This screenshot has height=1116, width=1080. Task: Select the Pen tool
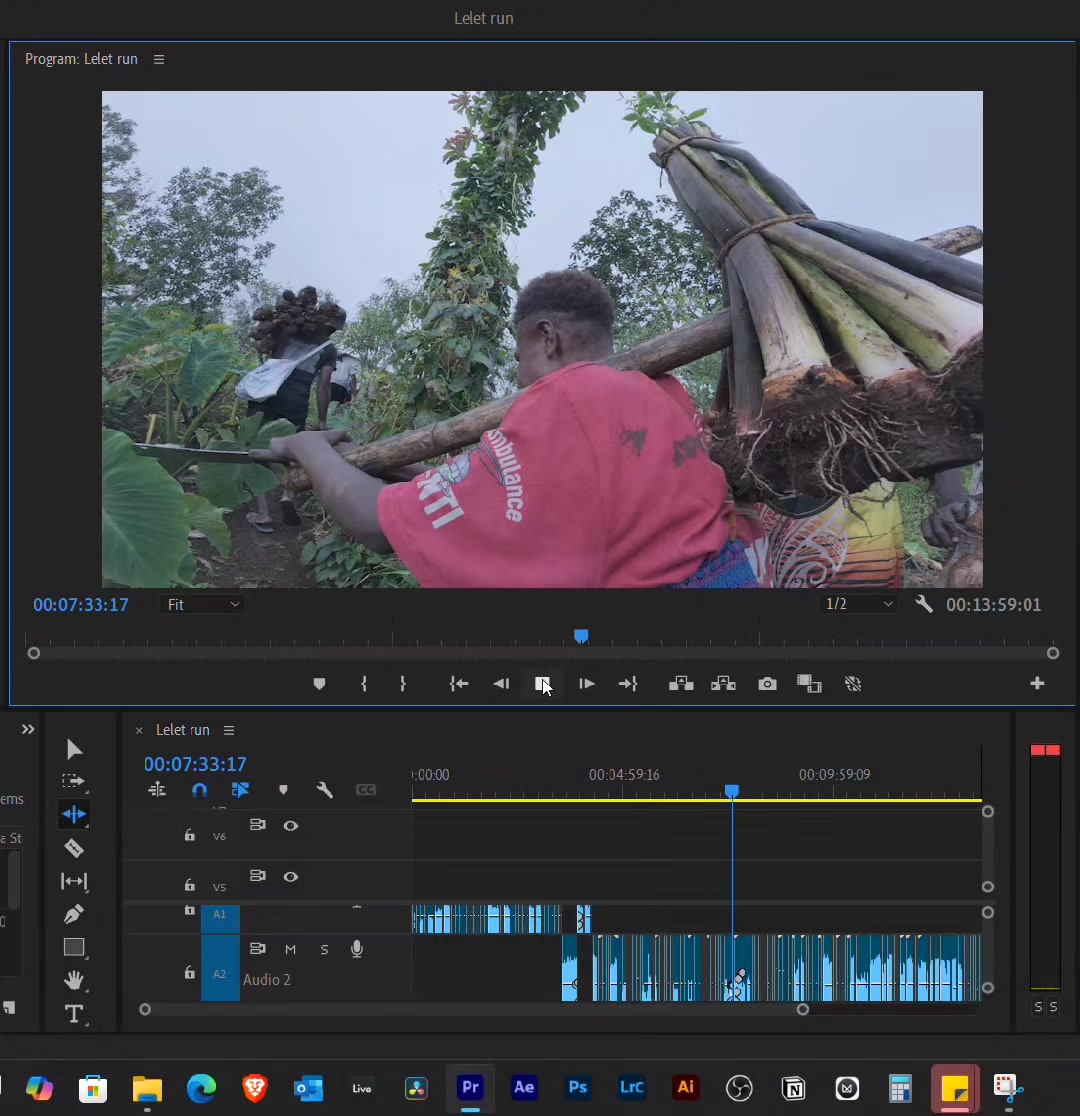click(74, 914)
